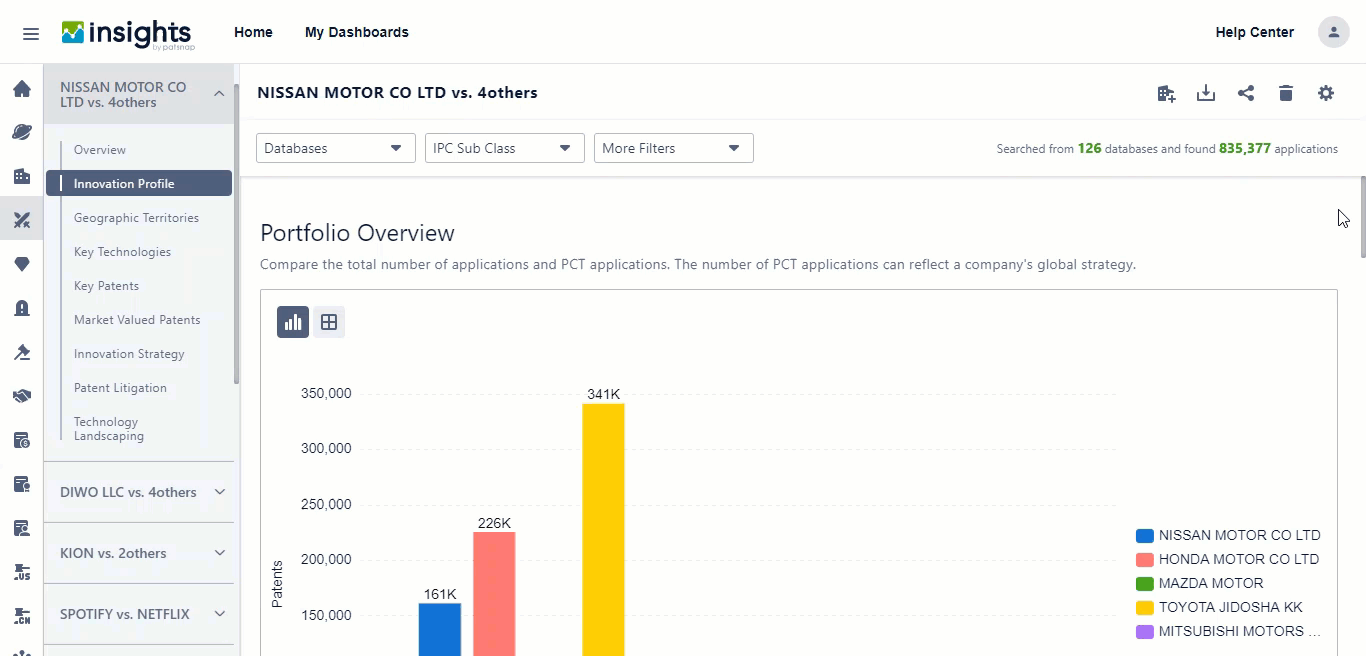Open the Databases filter dropdown
The height and width of the screenshot is (656, 1366).
[x=335, y=147]
